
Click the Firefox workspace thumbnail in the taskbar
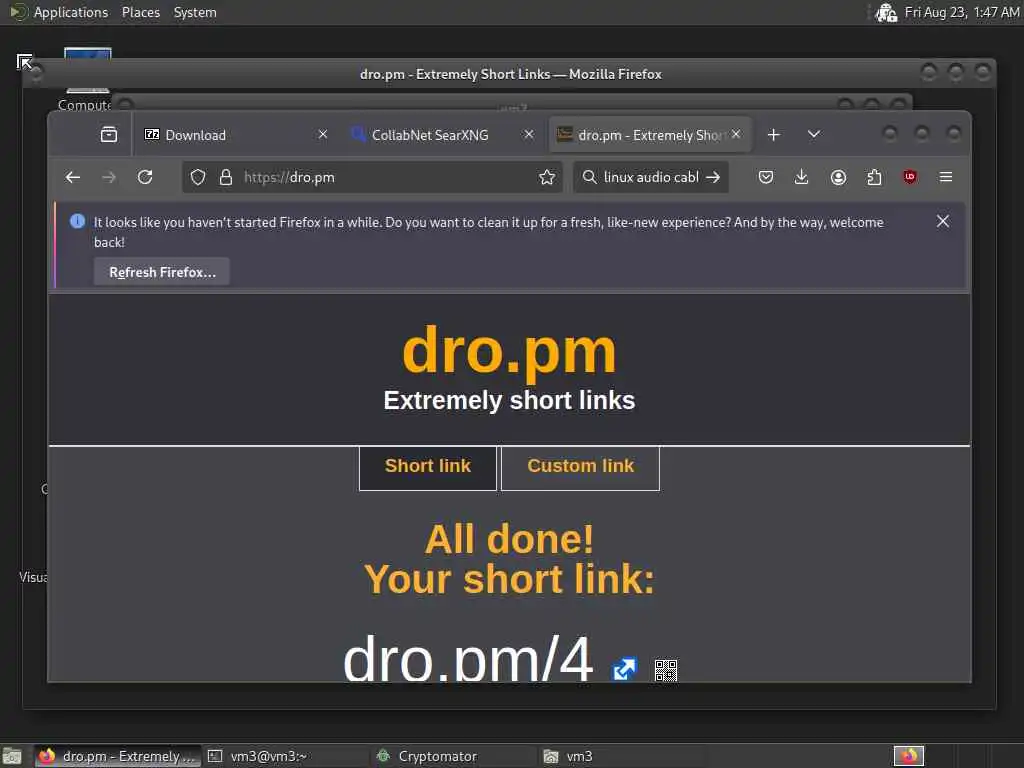908,756
